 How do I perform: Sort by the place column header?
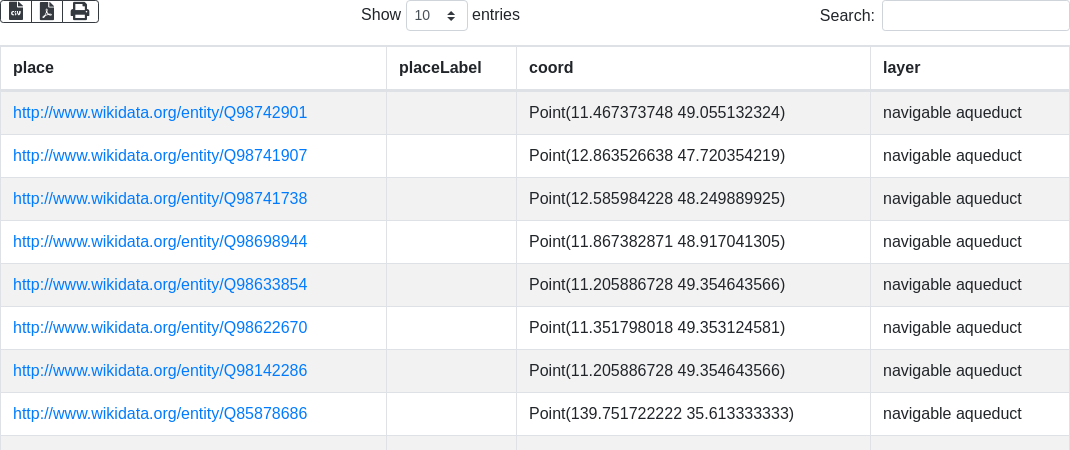point(33,68)
